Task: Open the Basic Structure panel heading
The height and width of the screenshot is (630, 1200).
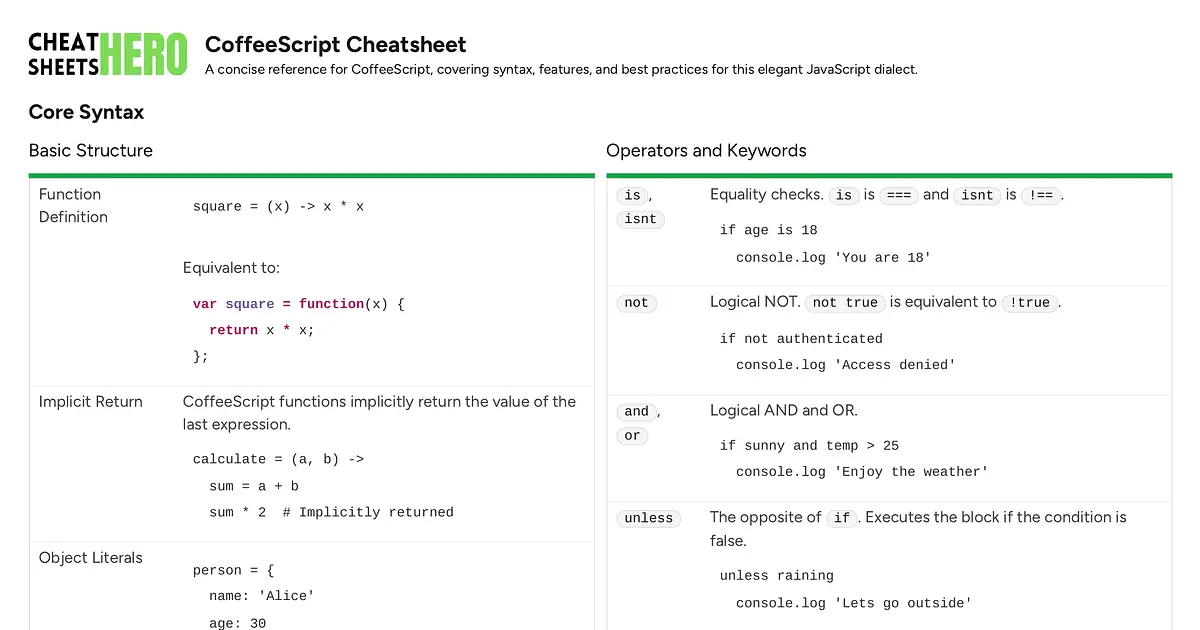Action: 91,151
